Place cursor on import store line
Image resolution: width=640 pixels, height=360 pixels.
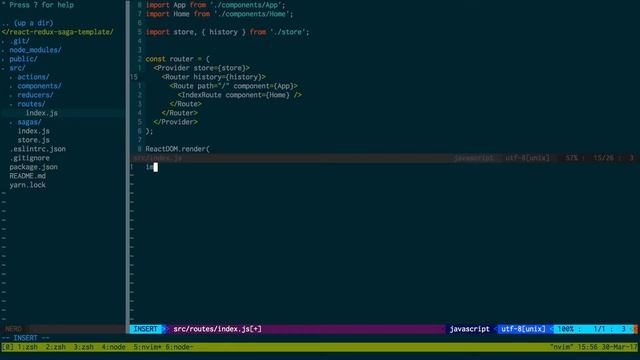[x=227, y=32]
